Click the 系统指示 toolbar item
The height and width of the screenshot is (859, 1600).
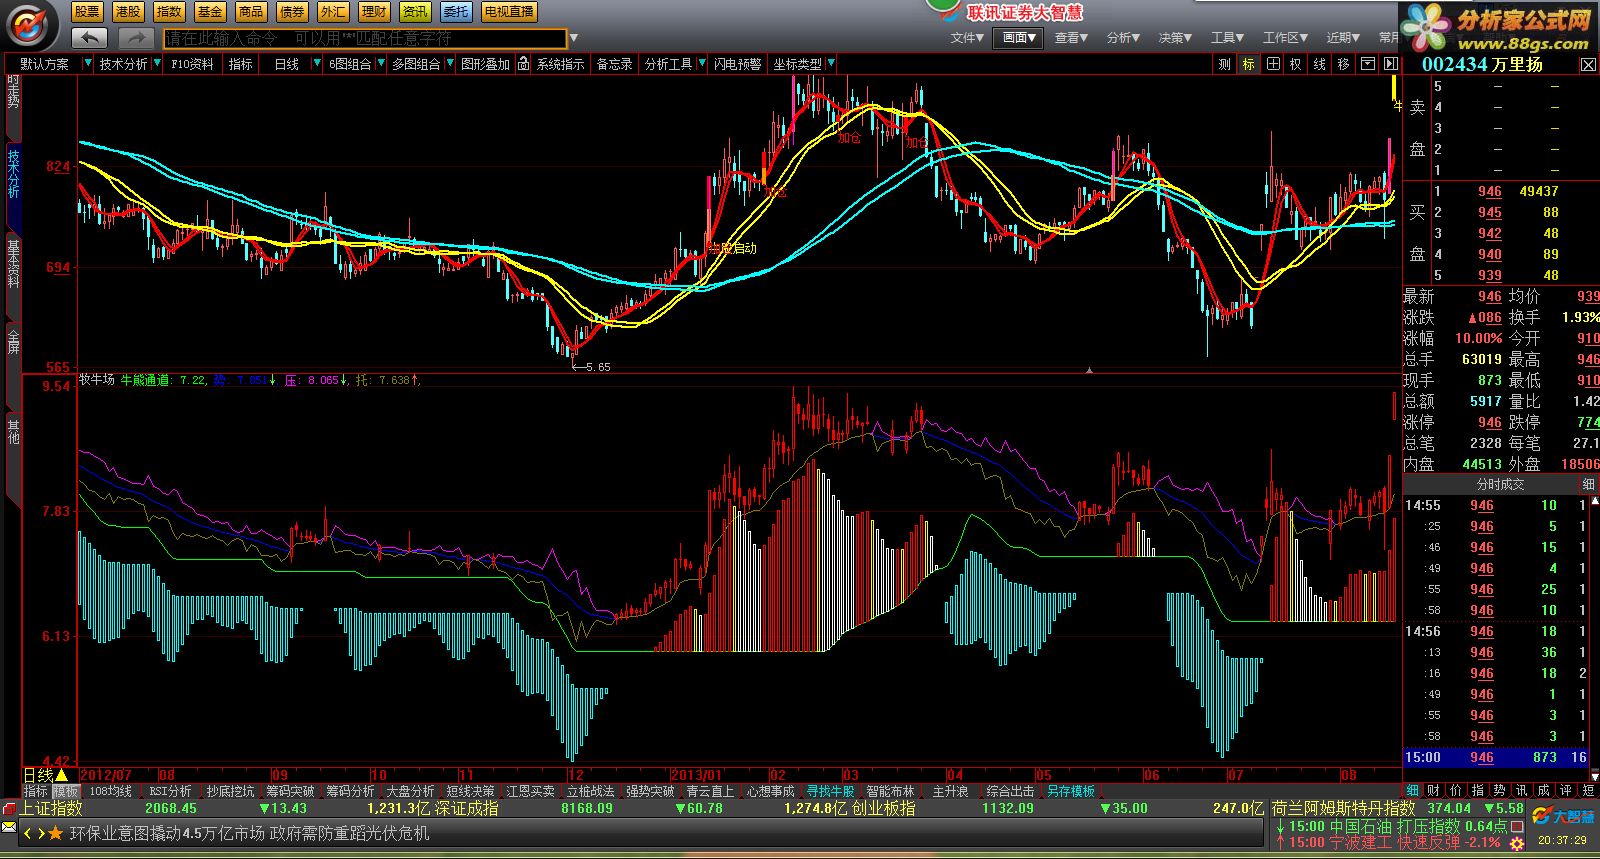560,64
